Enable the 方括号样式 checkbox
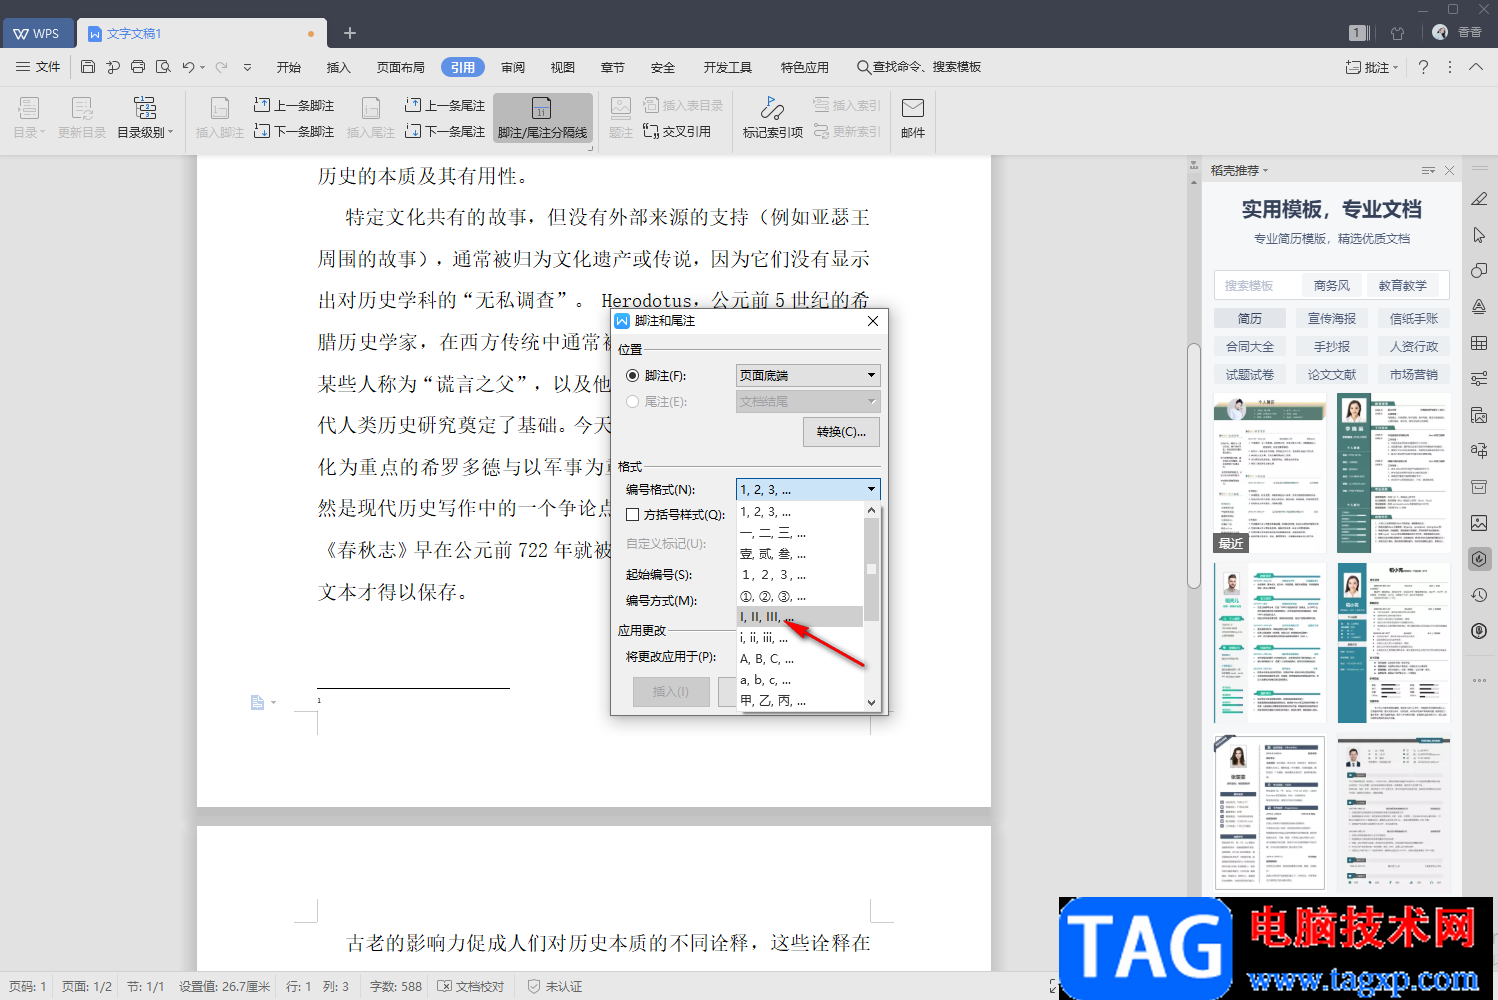 632,515
